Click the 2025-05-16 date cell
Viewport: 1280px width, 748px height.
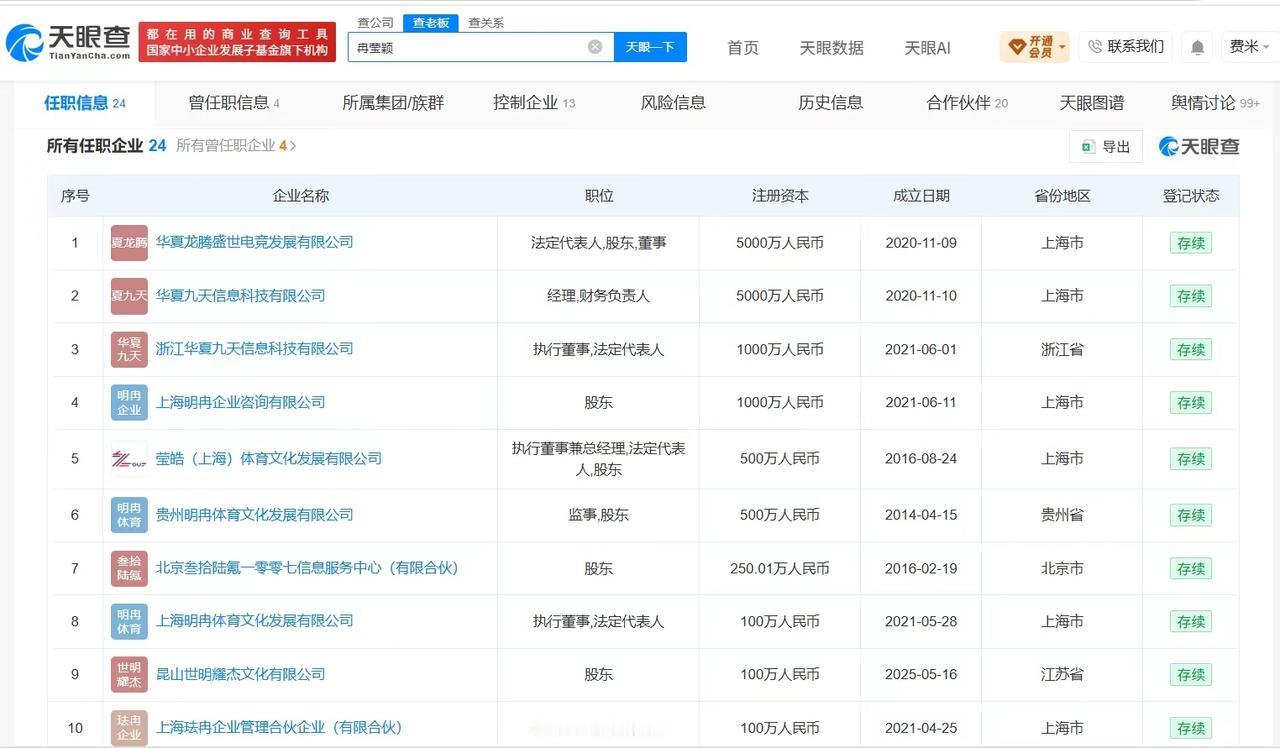coord(921,675)
